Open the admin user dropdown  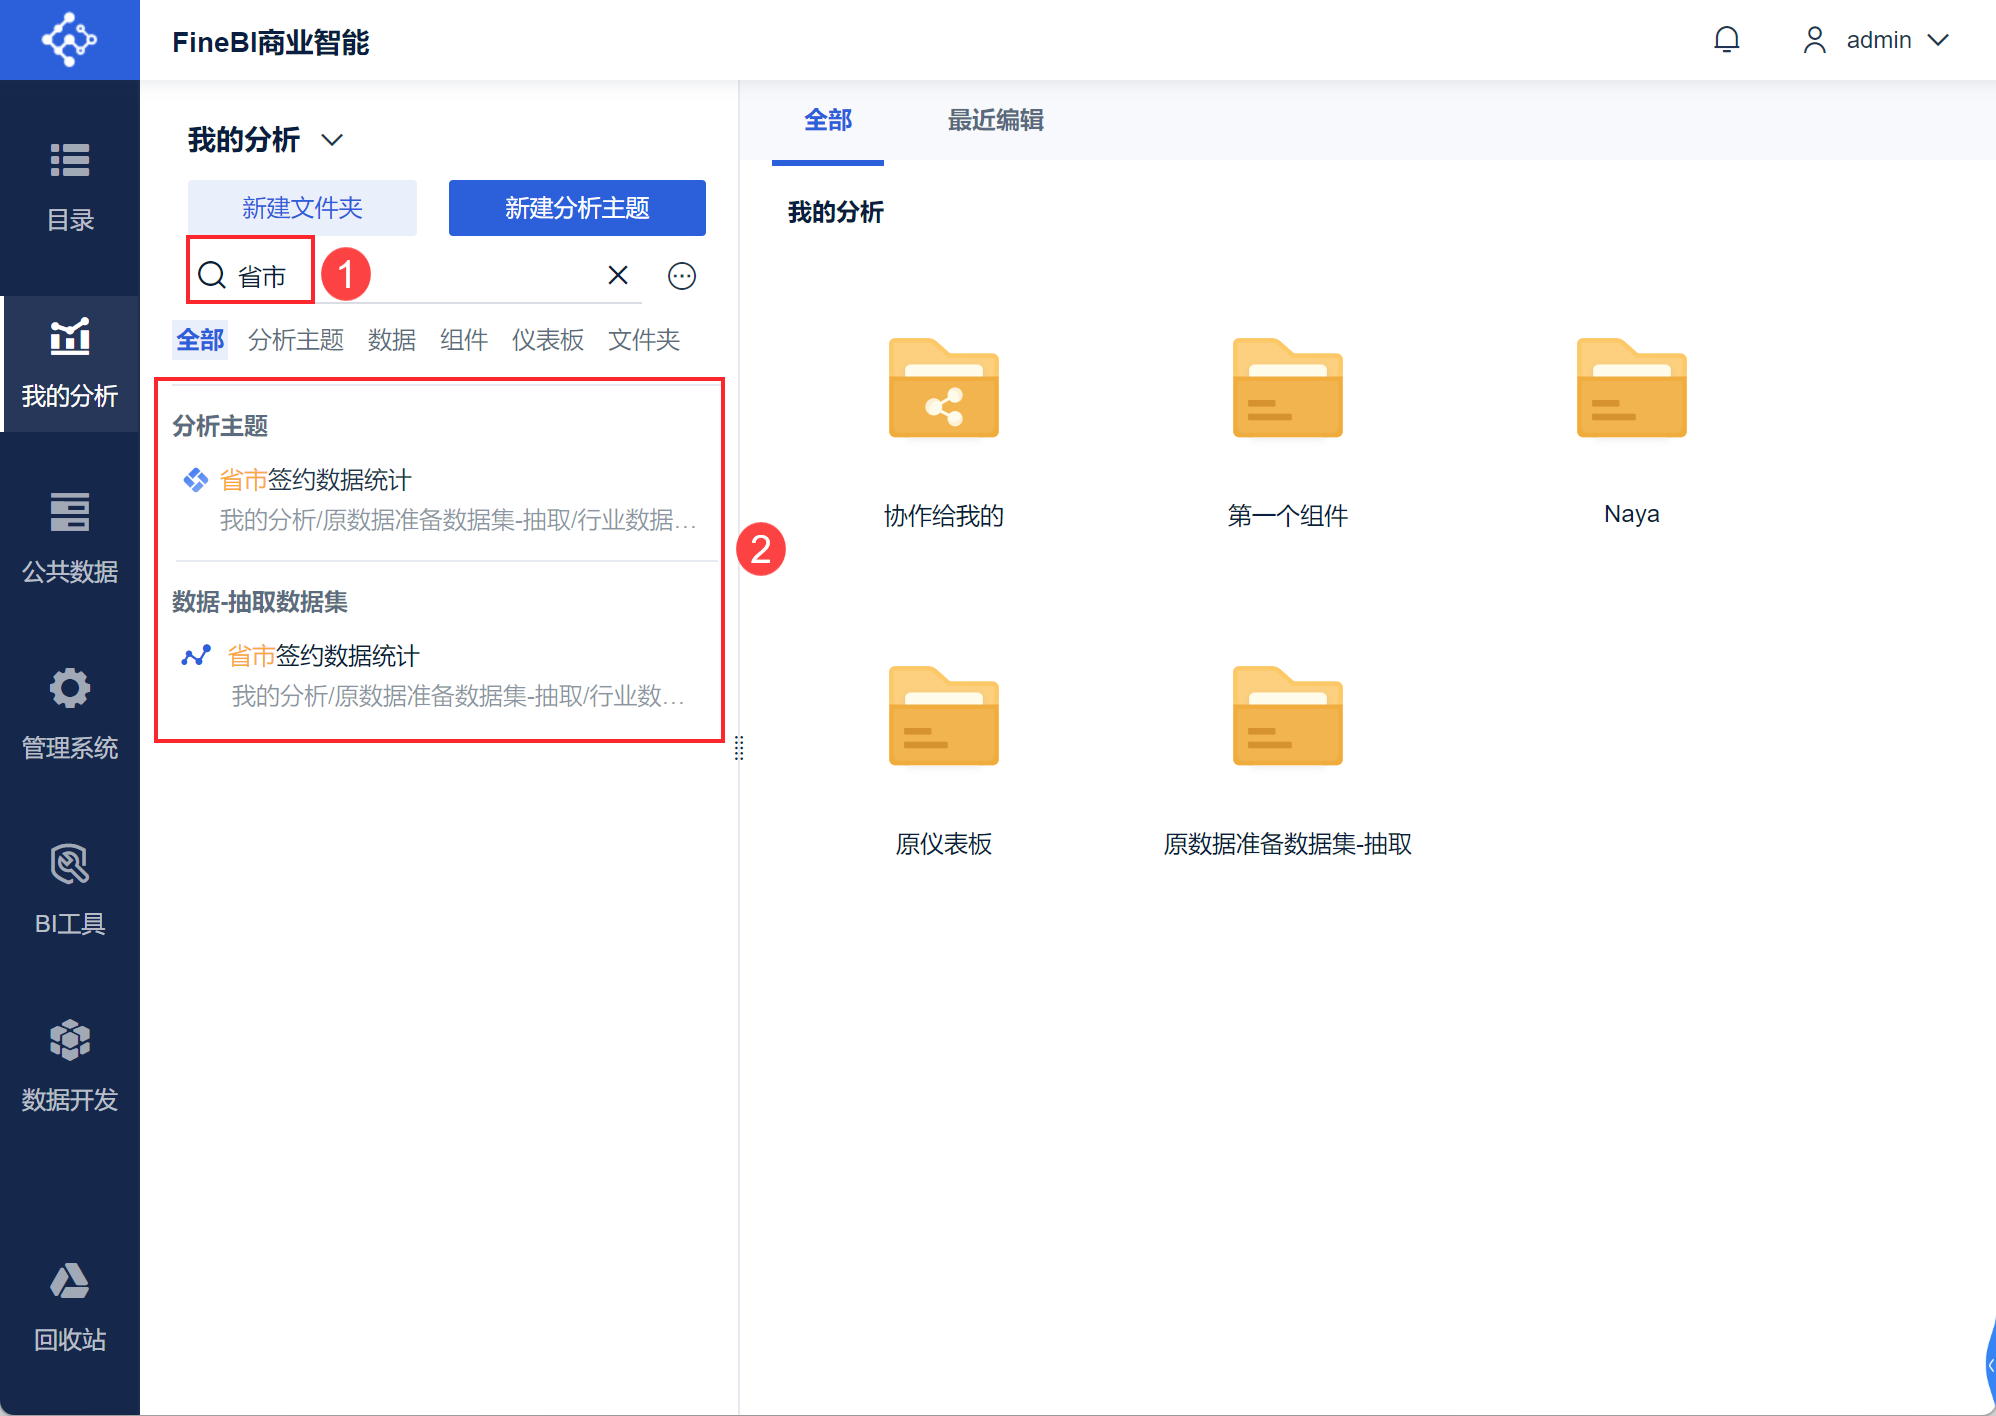[x=1876, y=40]
